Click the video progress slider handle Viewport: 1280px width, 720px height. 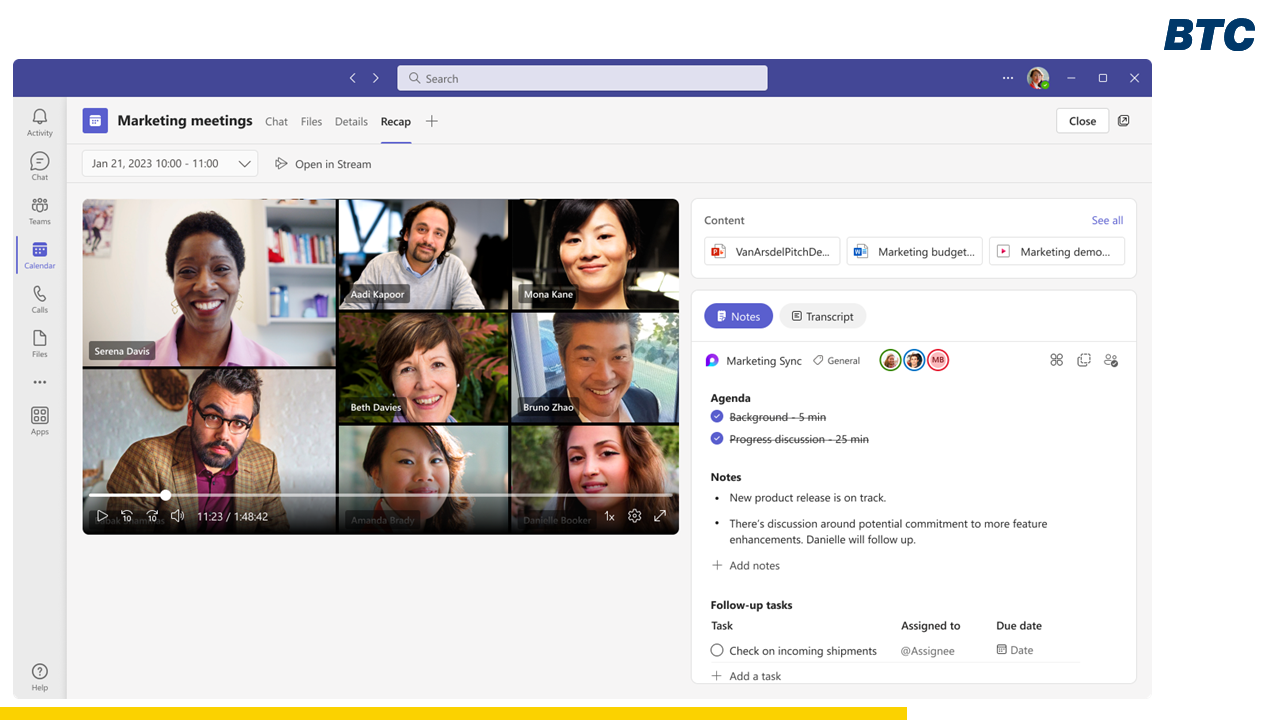point(166,495)
